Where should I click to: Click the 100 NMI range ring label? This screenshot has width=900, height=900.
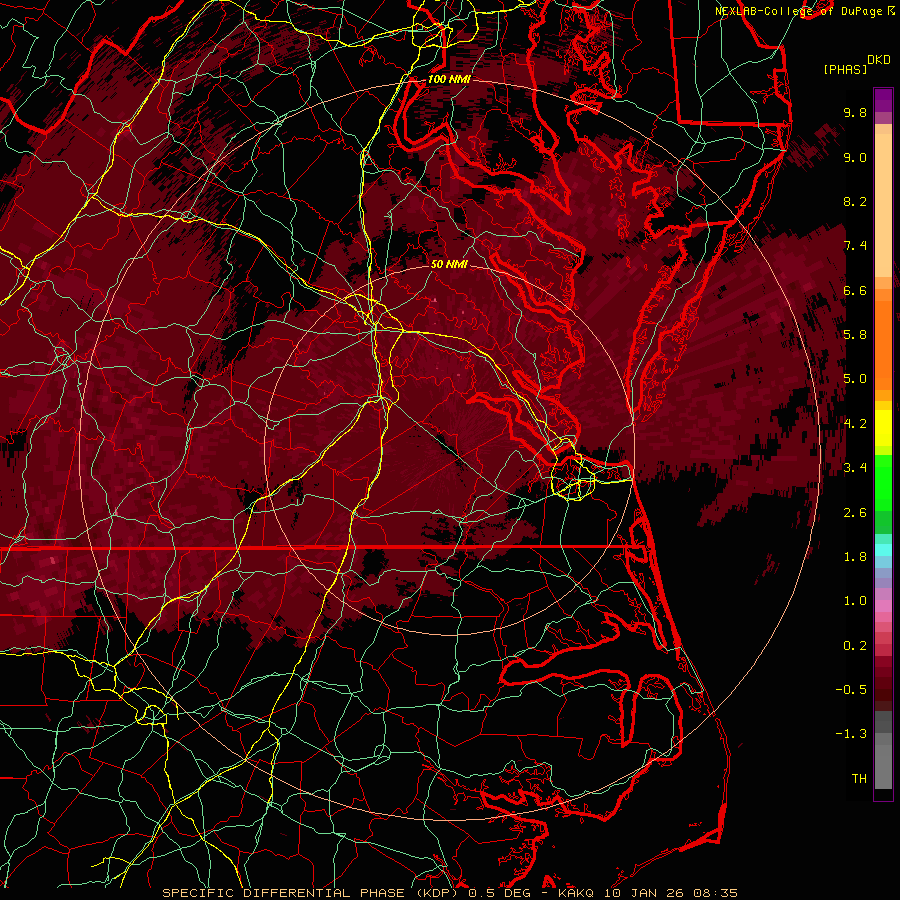coord(449,79)
